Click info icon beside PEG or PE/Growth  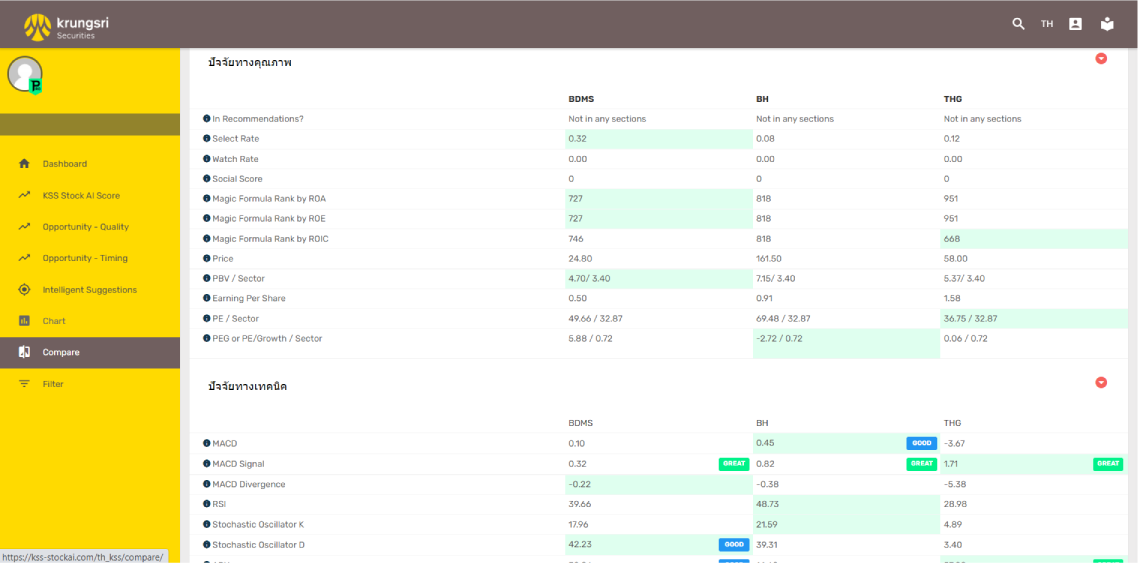coord(207,338)
